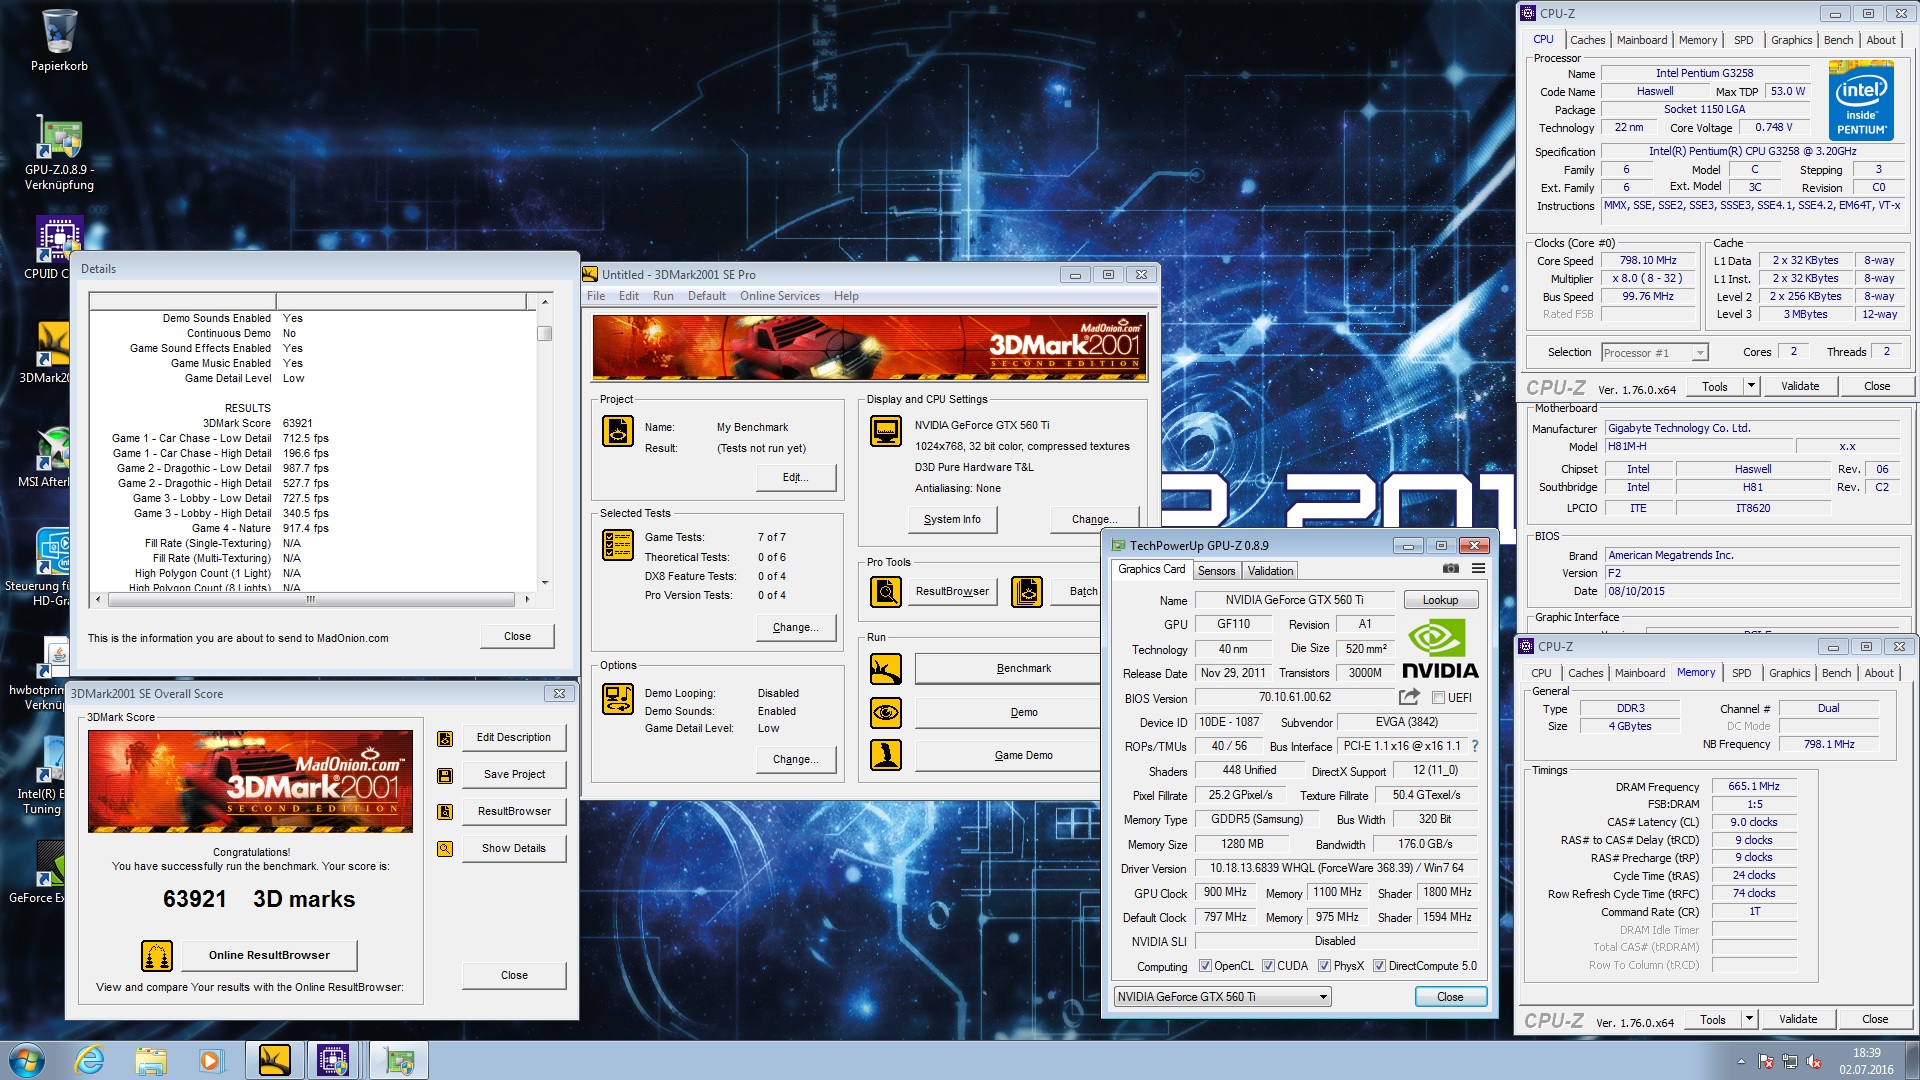Open Internet Explorer from the taskbar

click(90, 1060)
